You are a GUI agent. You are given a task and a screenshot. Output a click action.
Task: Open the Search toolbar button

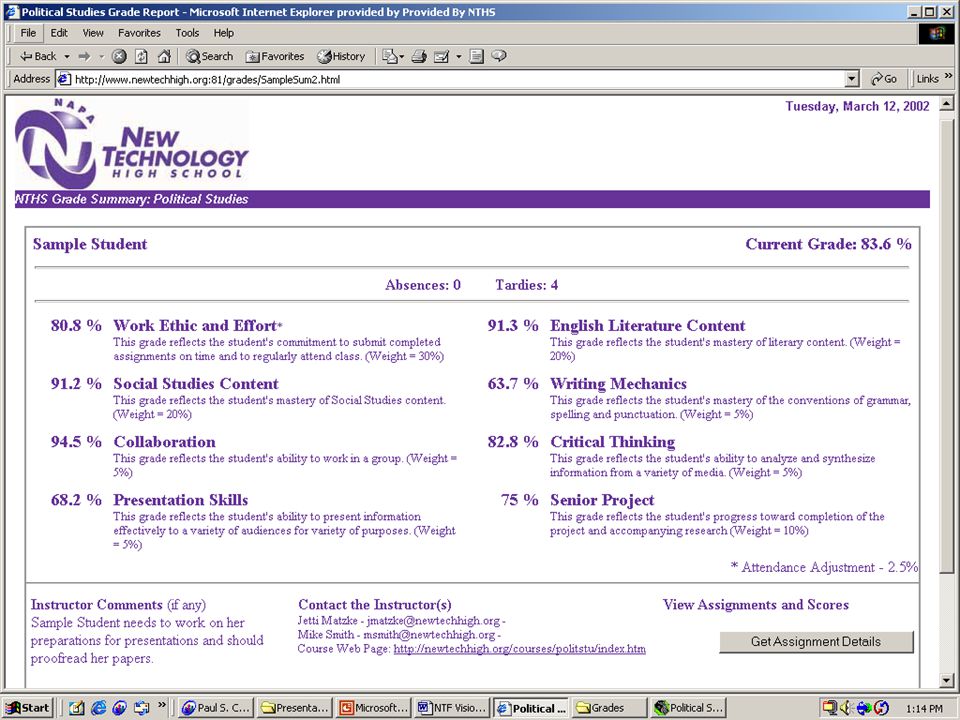(x=210, y=56)
